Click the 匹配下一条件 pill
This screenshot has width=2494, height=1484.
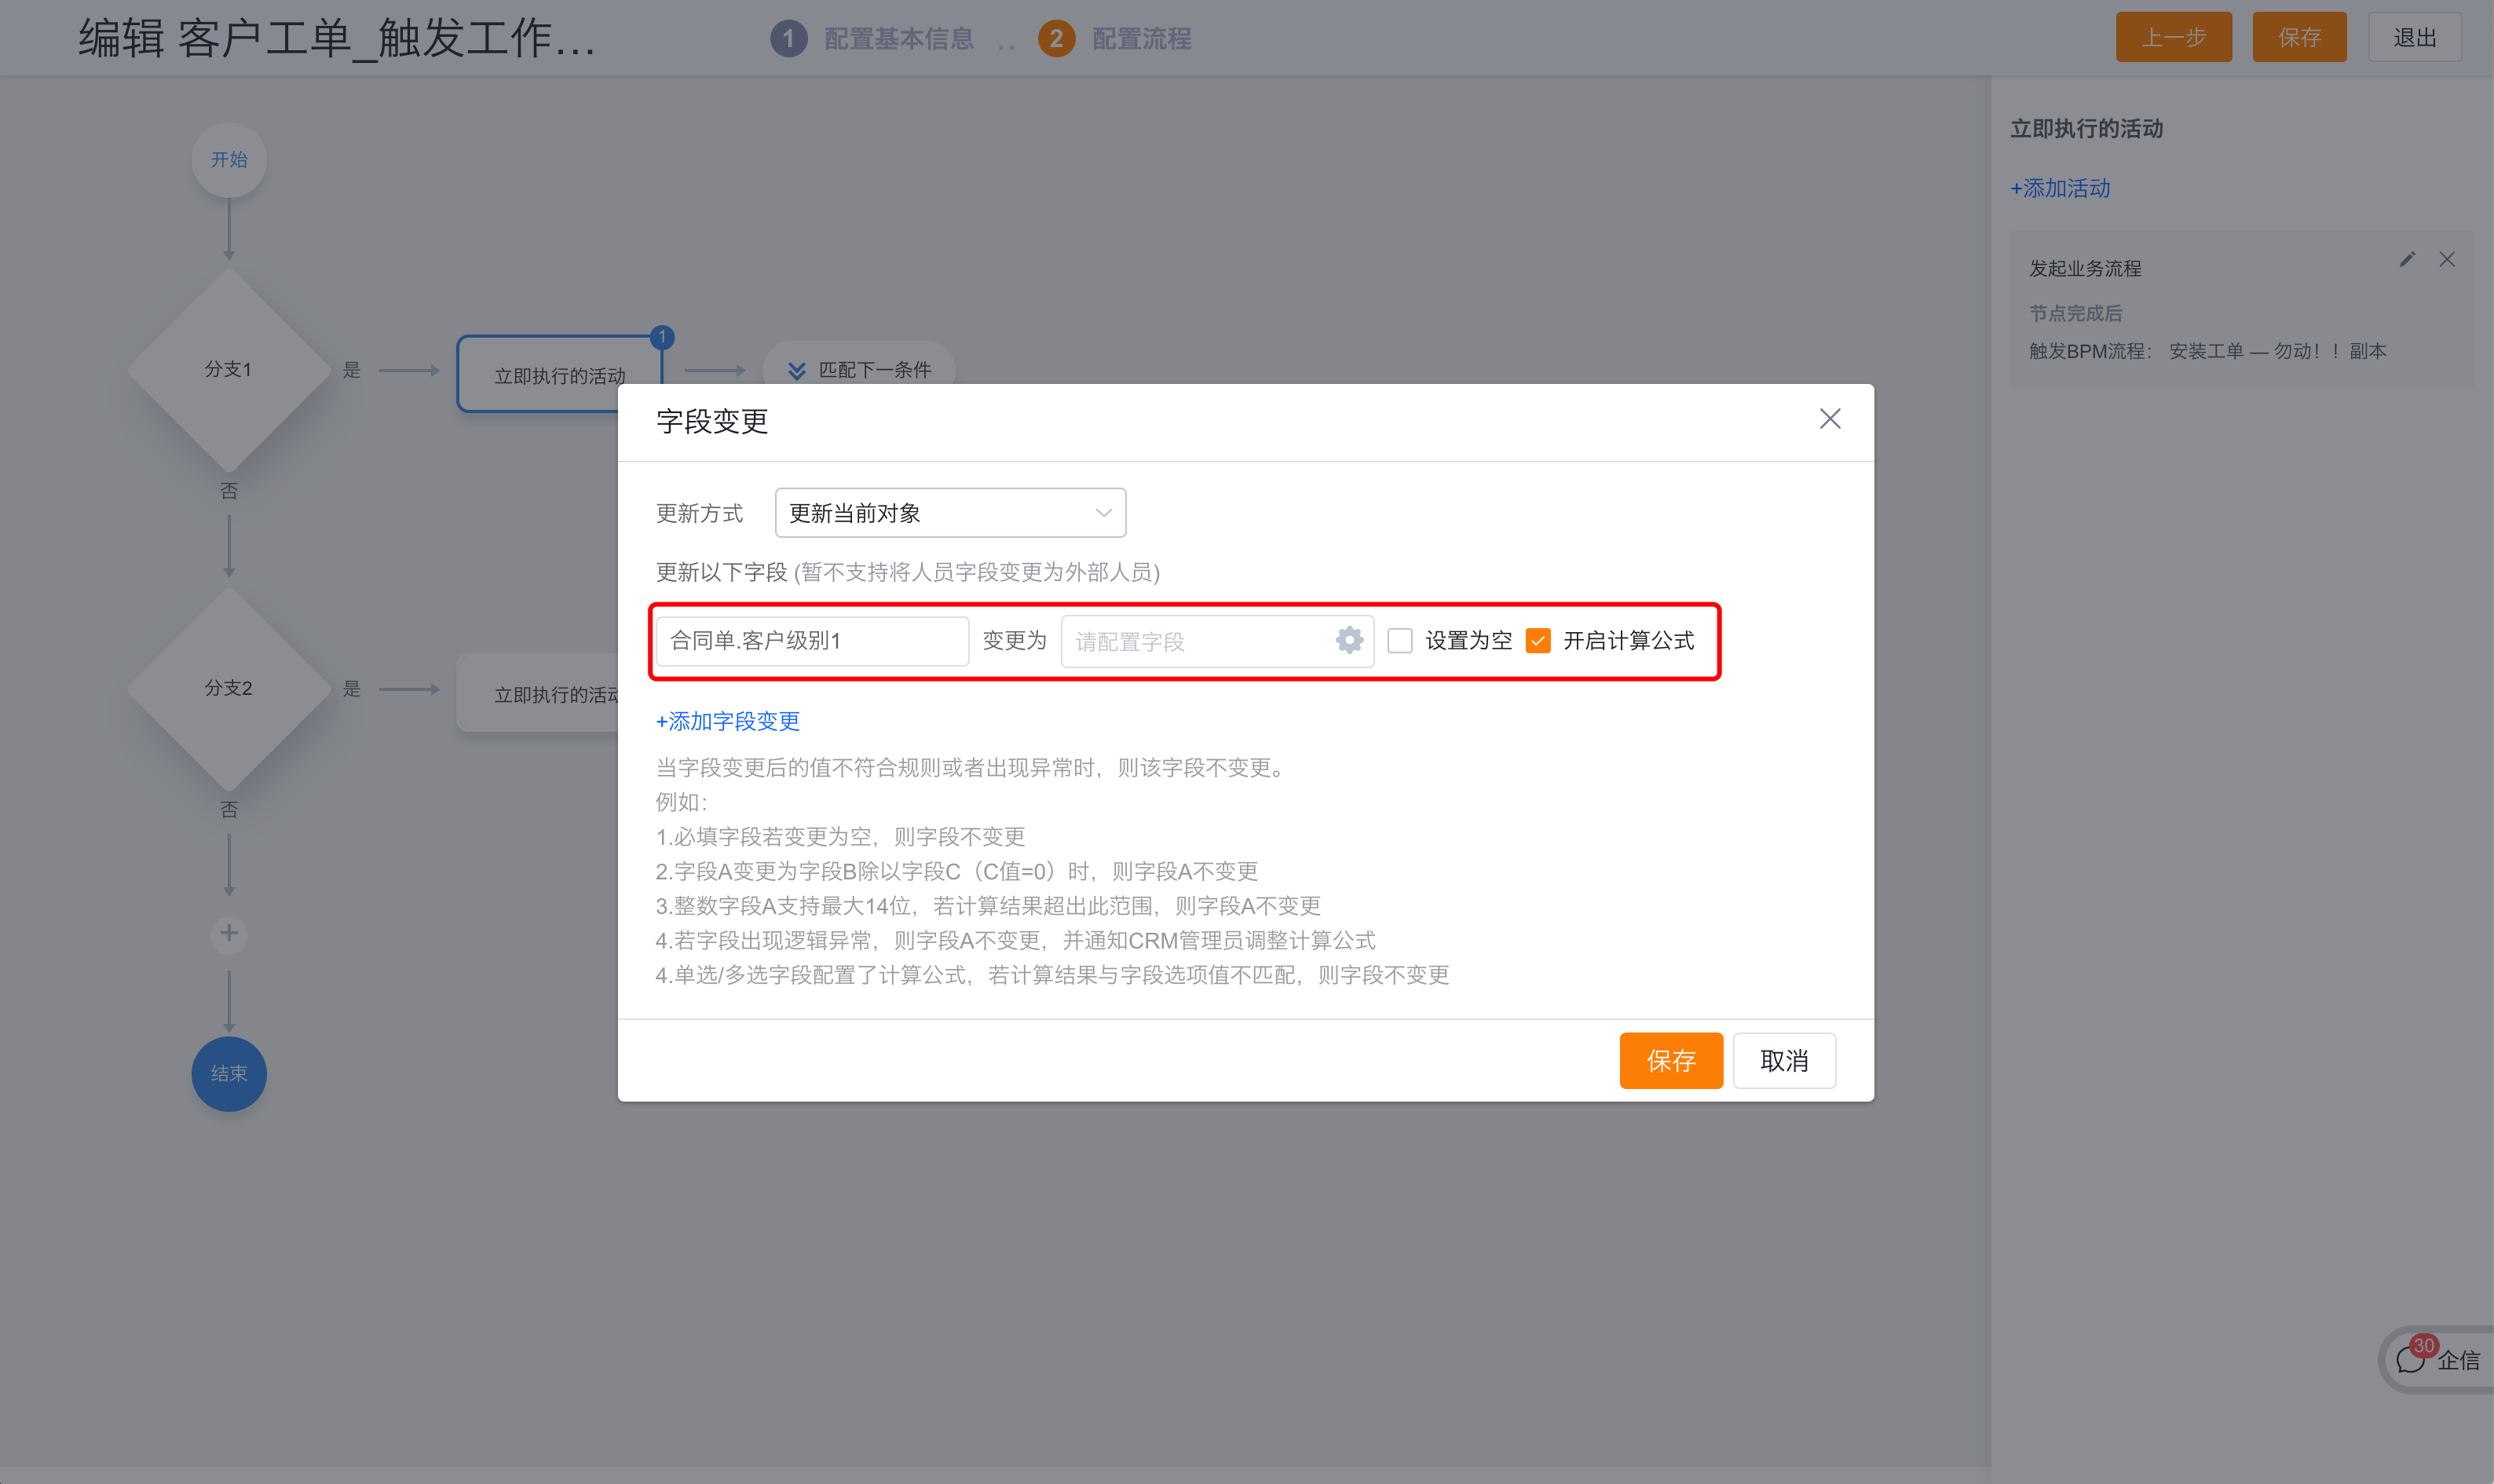click(x=859, y=370)
